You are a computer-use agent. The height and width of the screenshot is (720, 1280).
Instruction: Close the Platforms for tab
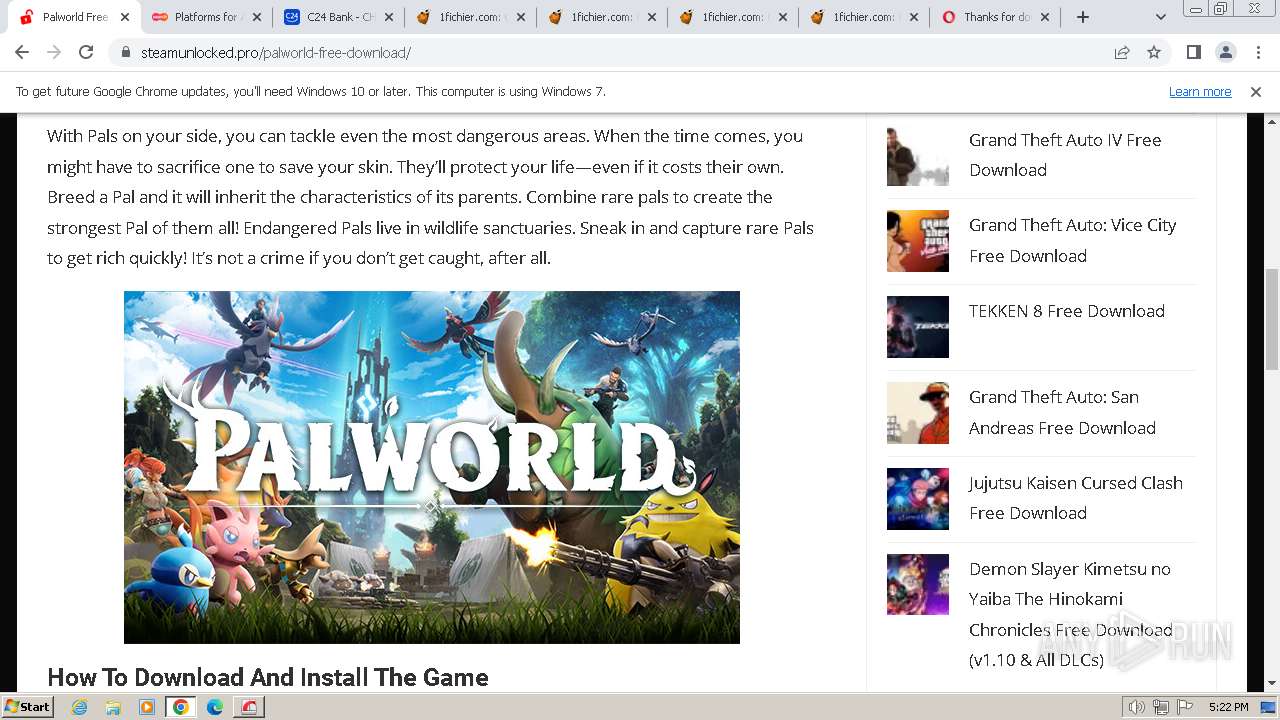click(x=257, y=17)
